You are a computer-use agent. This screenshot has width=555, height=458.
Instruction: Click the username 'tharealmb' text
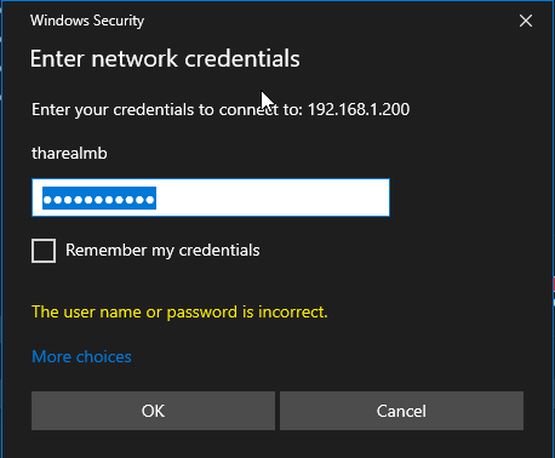[x=69, y=153]
